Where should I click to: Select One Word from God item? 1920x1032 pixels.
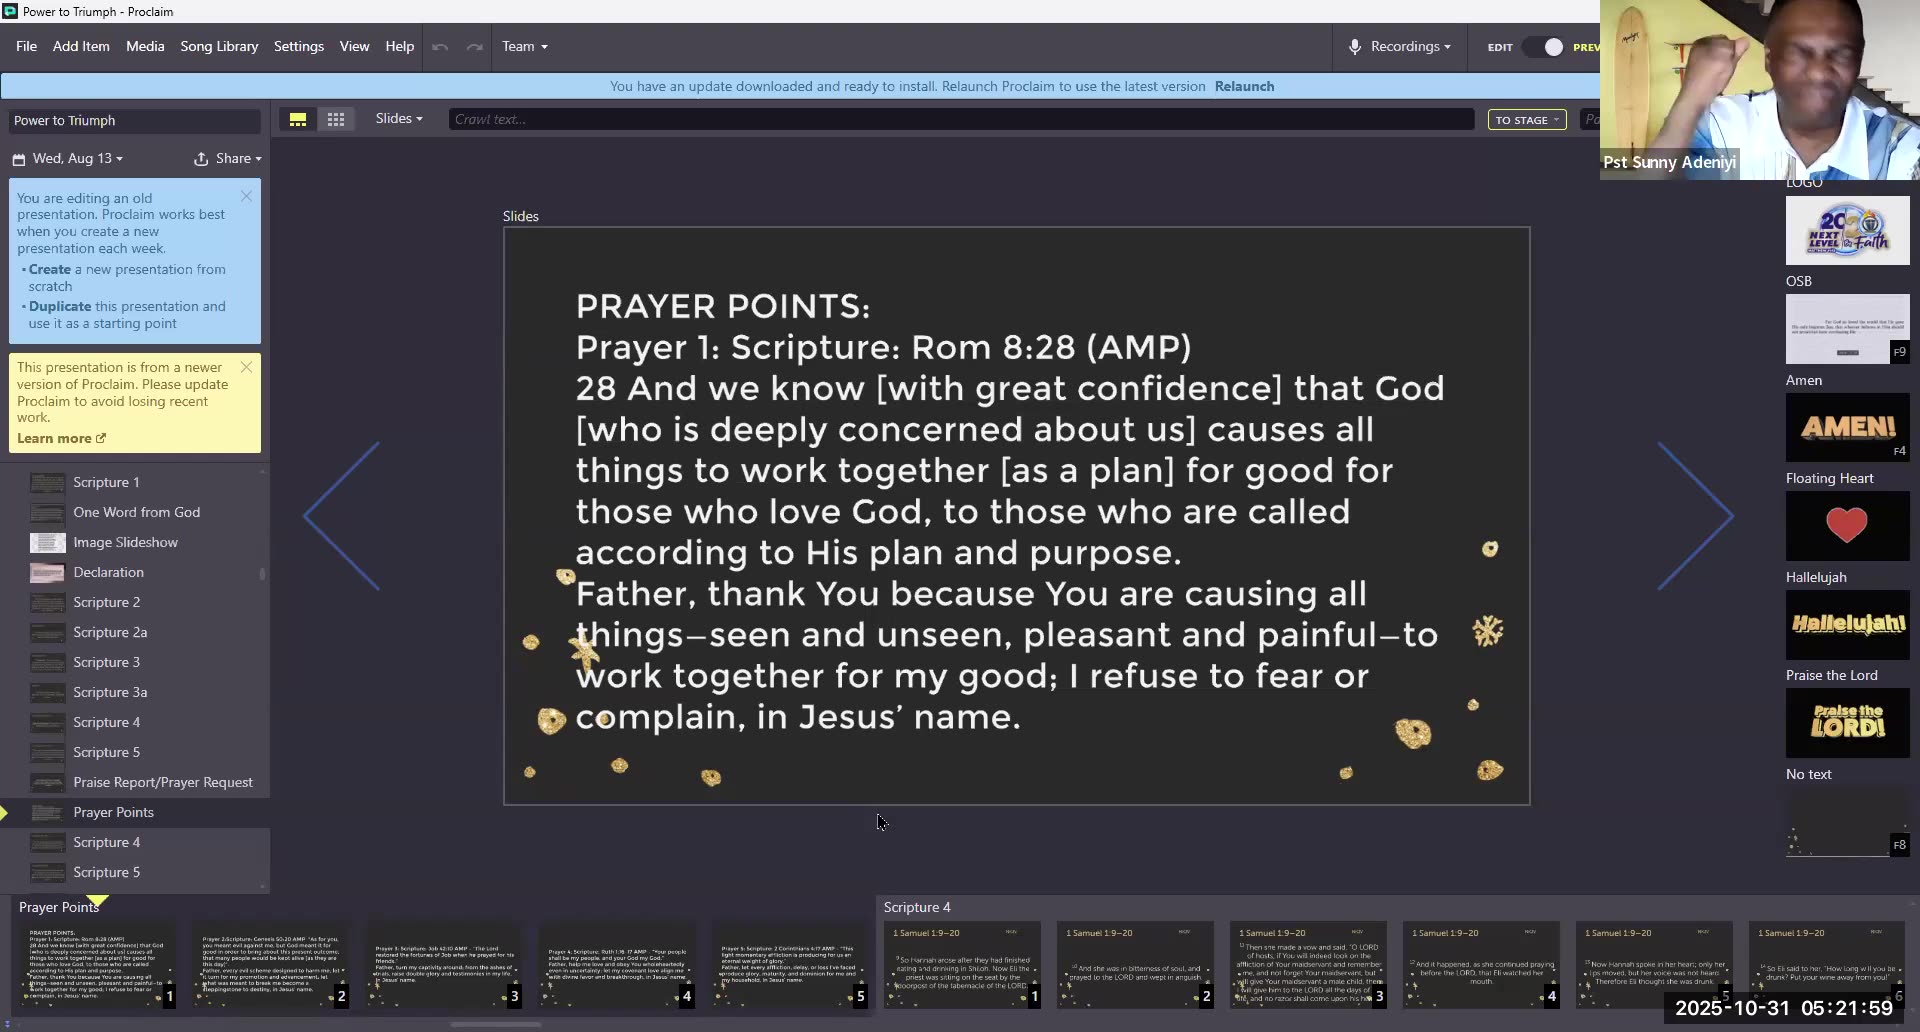(x=135, y=512)
